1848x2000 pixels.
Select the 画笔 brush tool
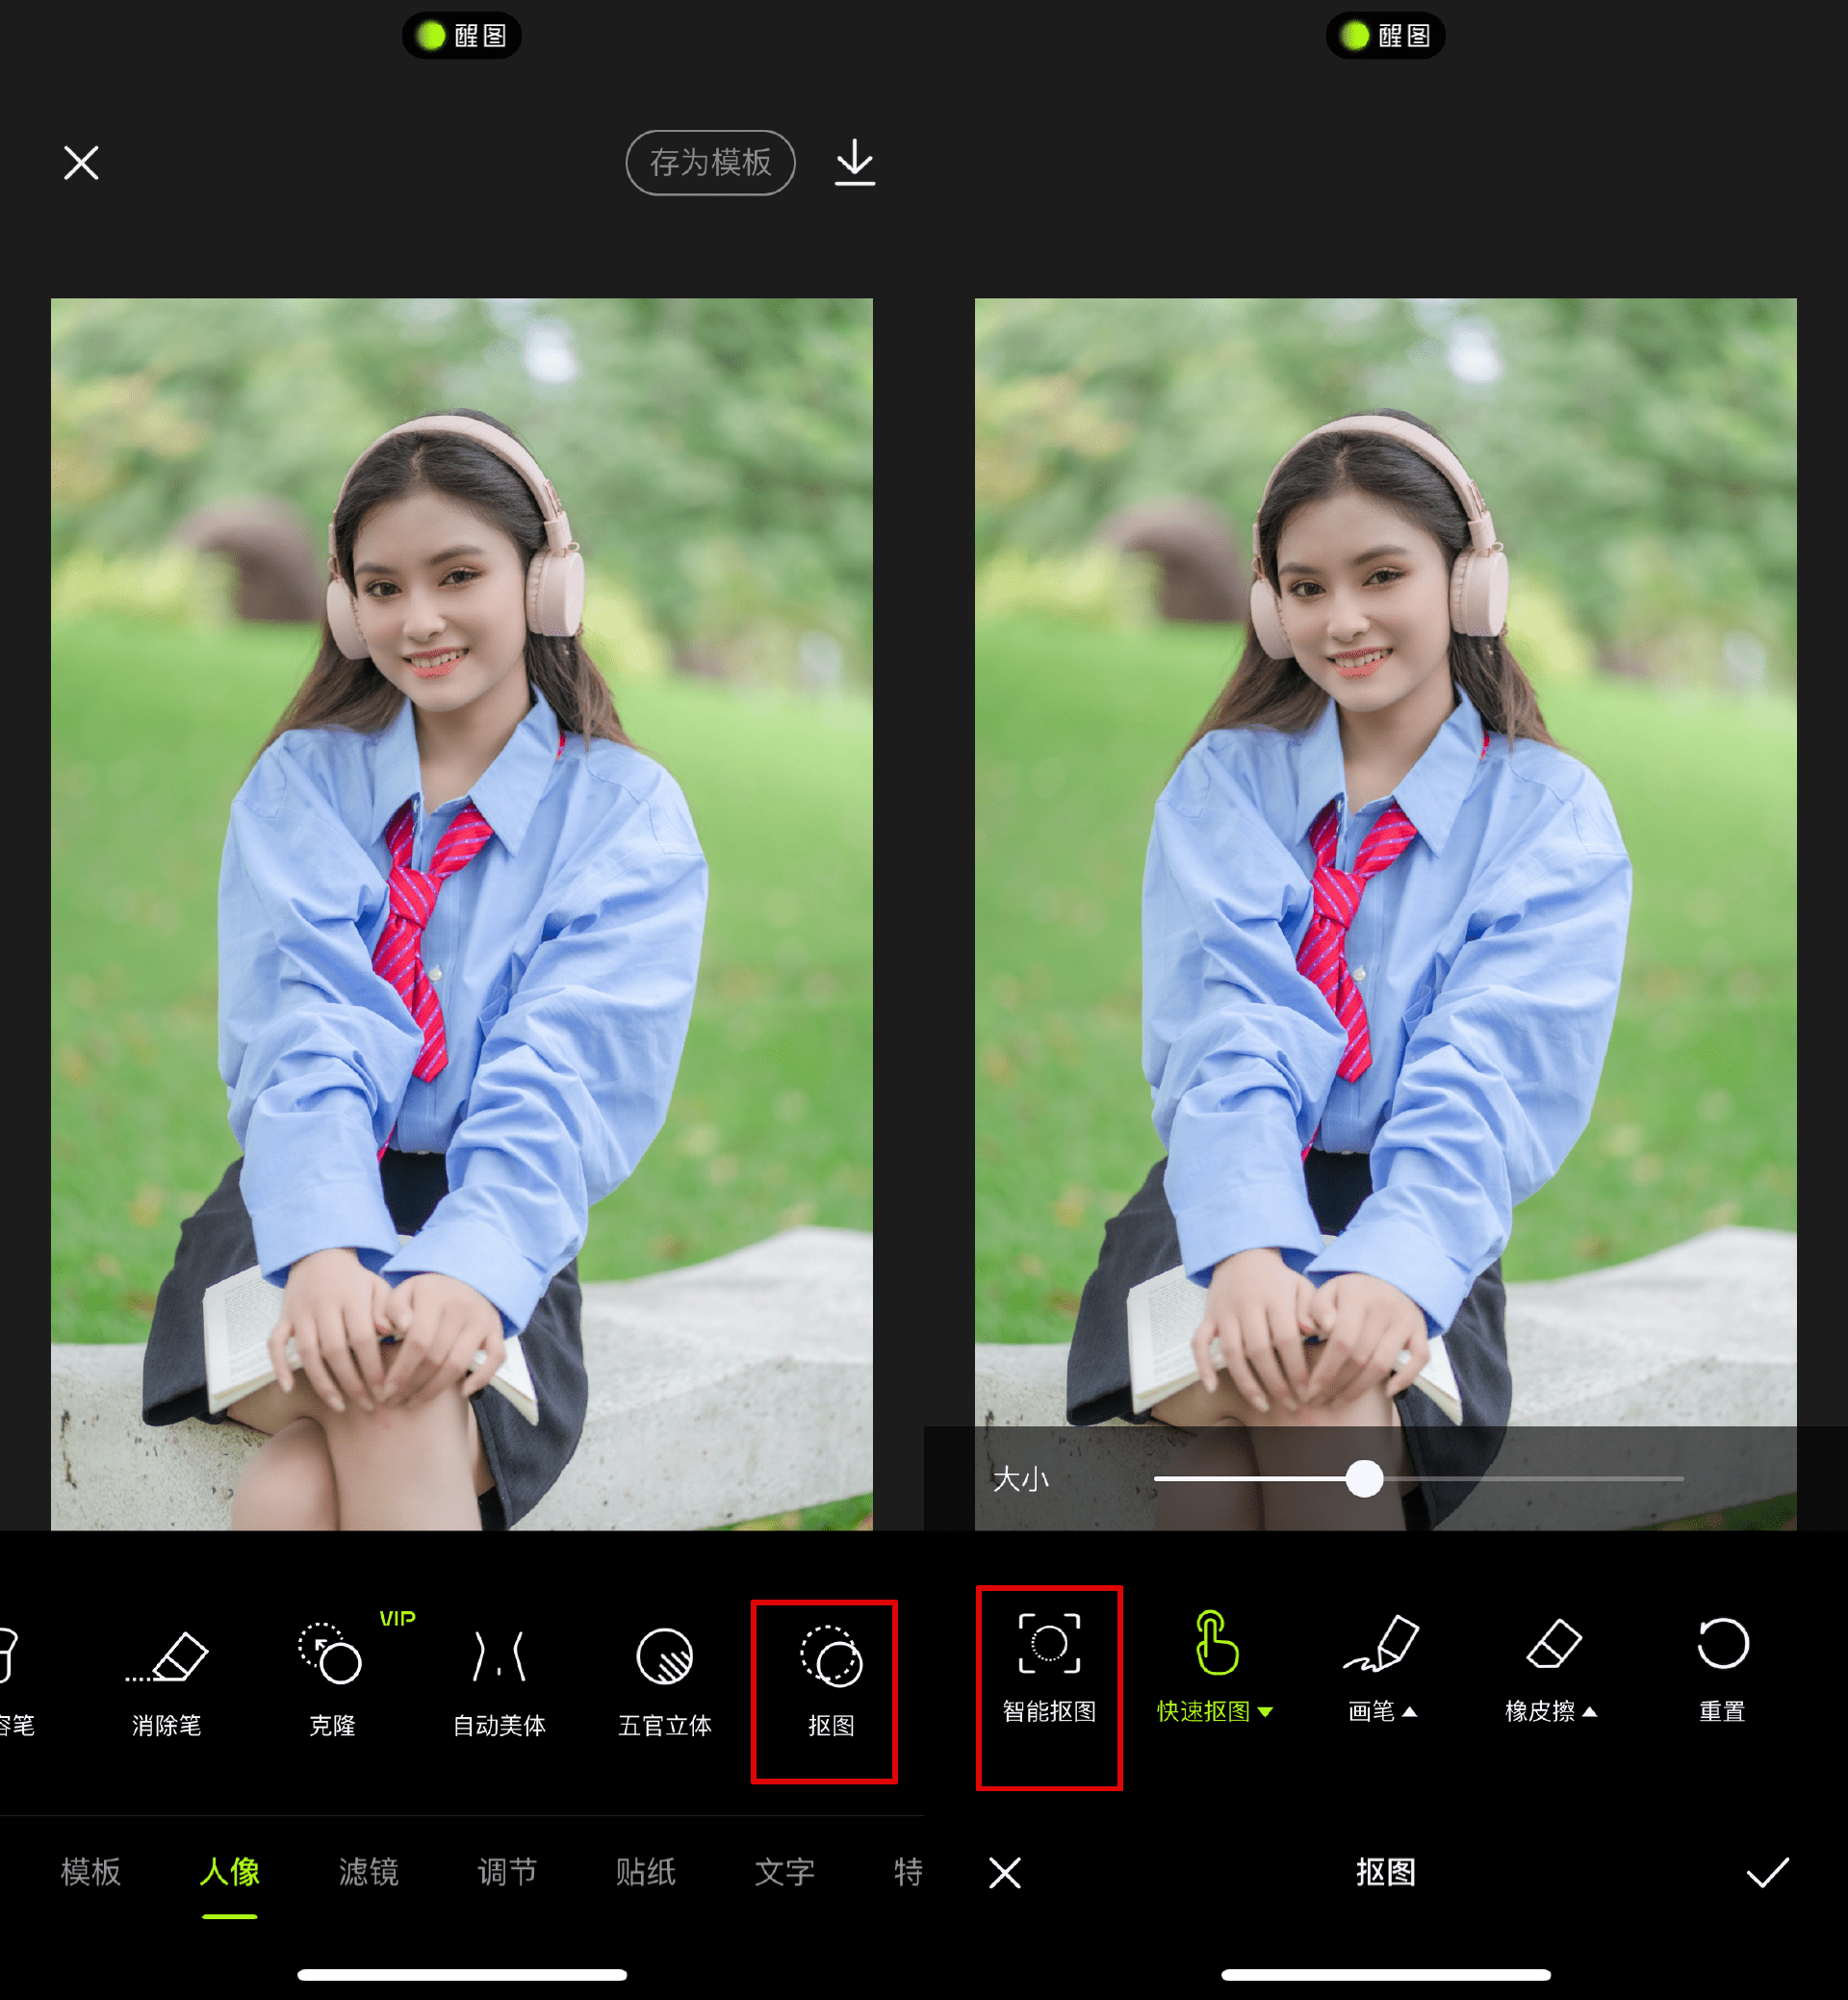(x=1383, y=1669)
